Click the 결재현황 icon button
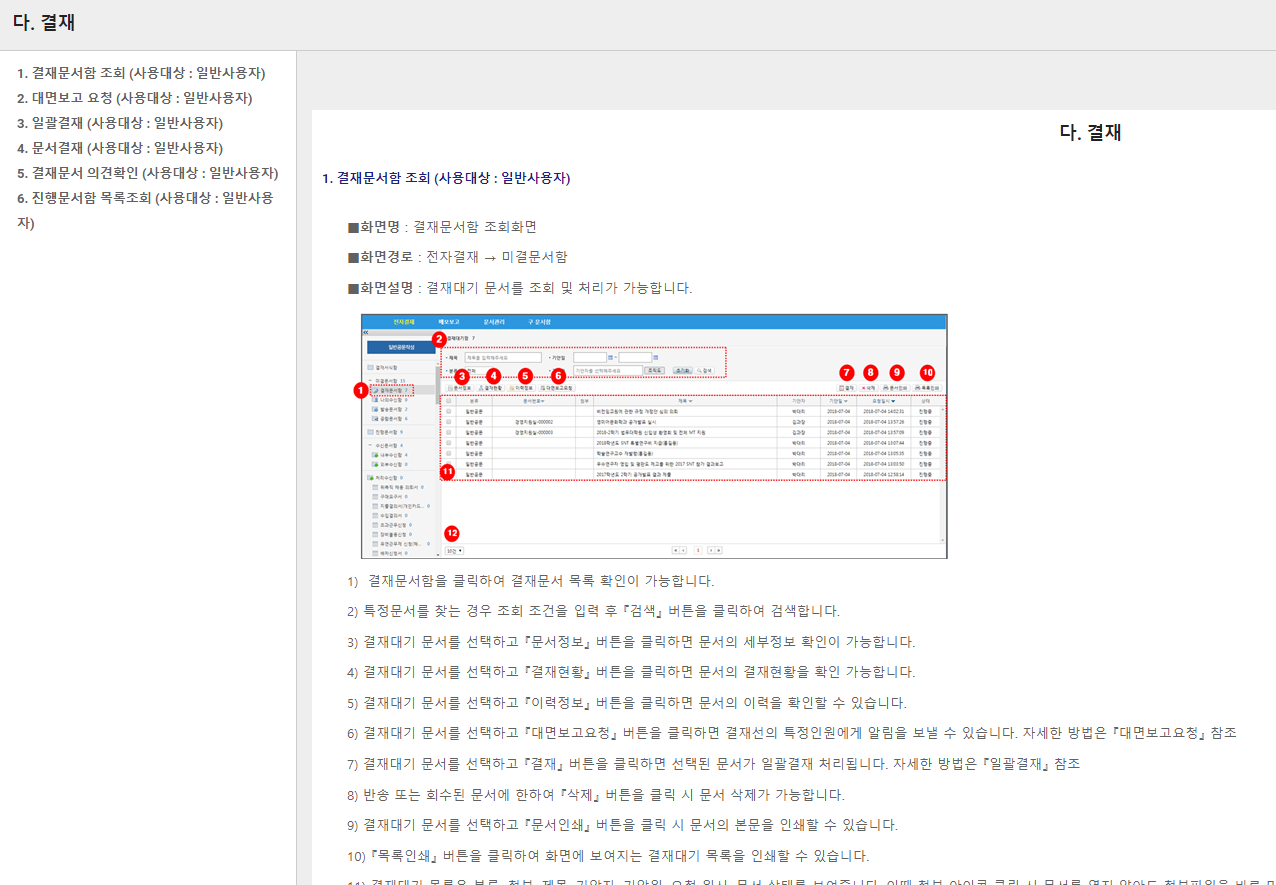The width and height of the screenshot is (1276, 885). coord(490,387)
